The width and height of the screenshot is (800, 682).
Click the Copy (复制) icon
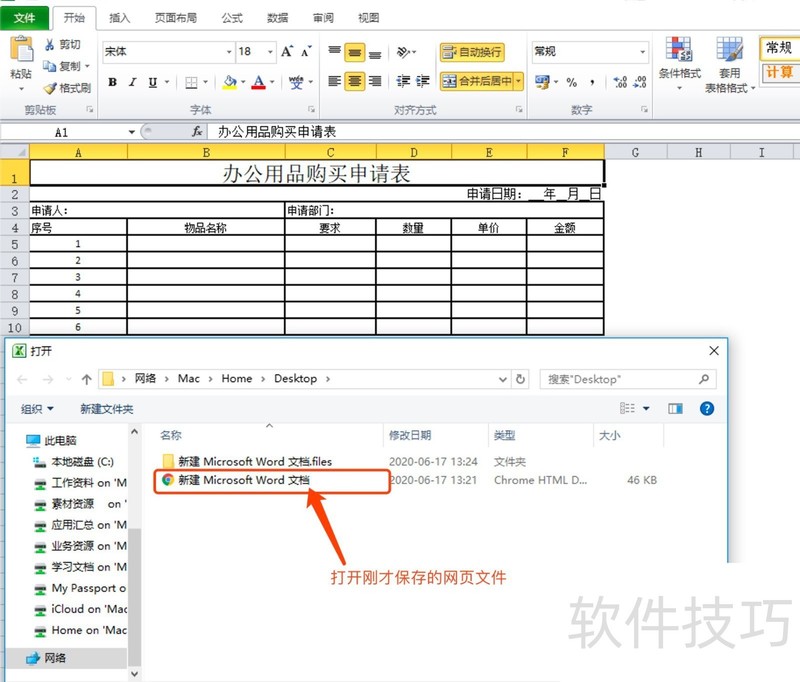49,66
